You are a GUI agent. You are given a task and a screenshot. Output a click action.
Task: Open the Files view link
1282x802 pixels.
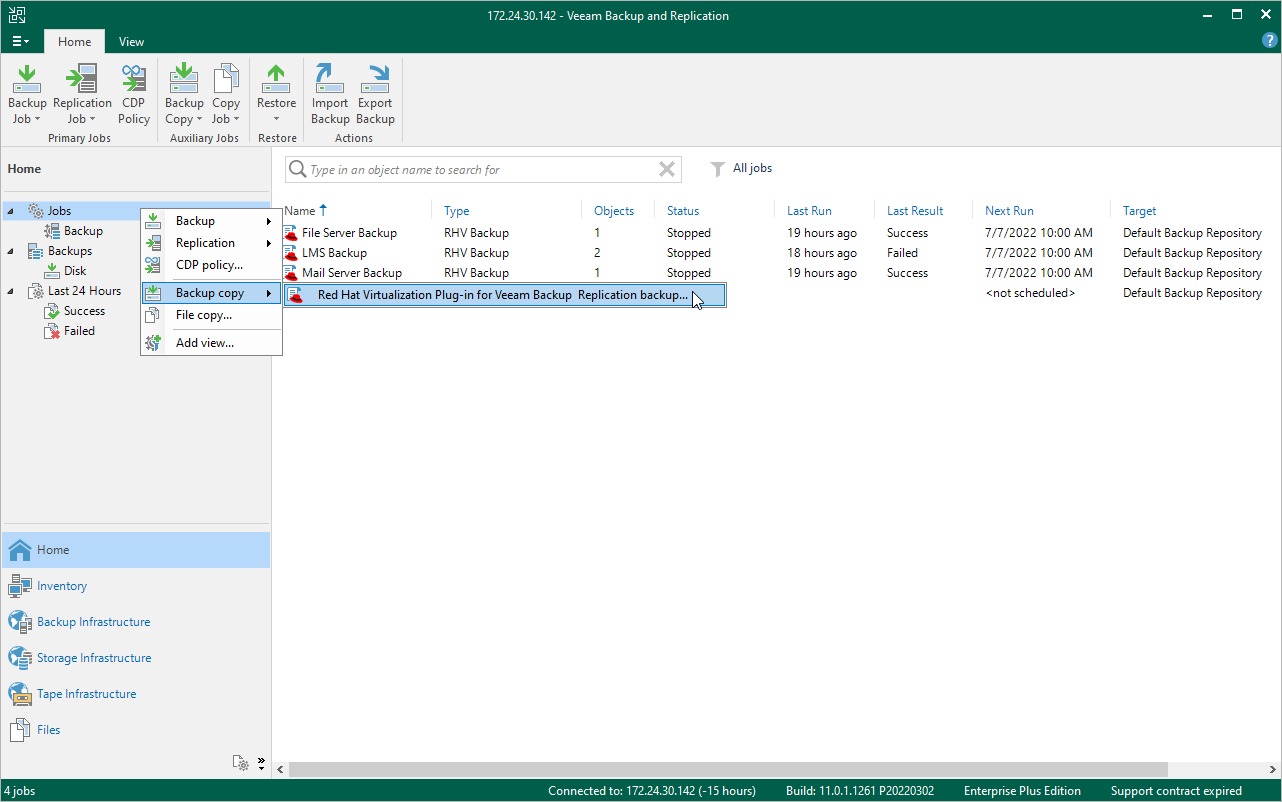pyautogui.click(x=49, y=730)
